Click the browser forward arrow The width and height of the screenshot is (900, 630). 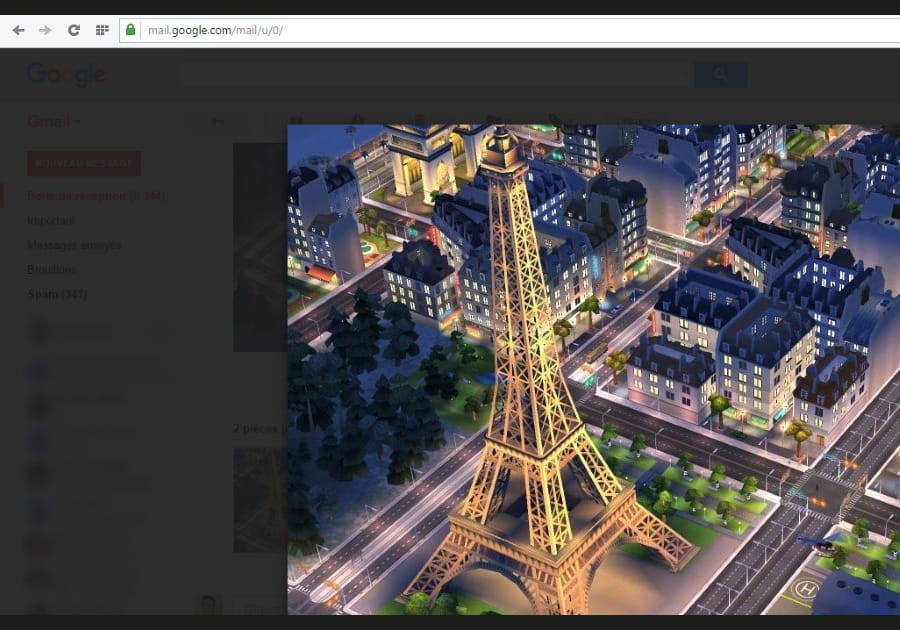[45, 30]
